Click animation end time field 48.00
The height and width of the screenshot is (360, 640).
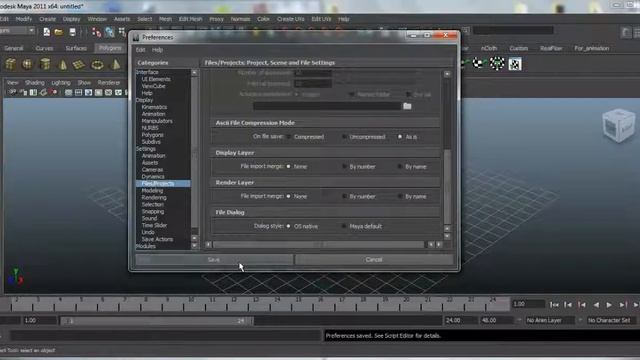click(x=496, y=320)
